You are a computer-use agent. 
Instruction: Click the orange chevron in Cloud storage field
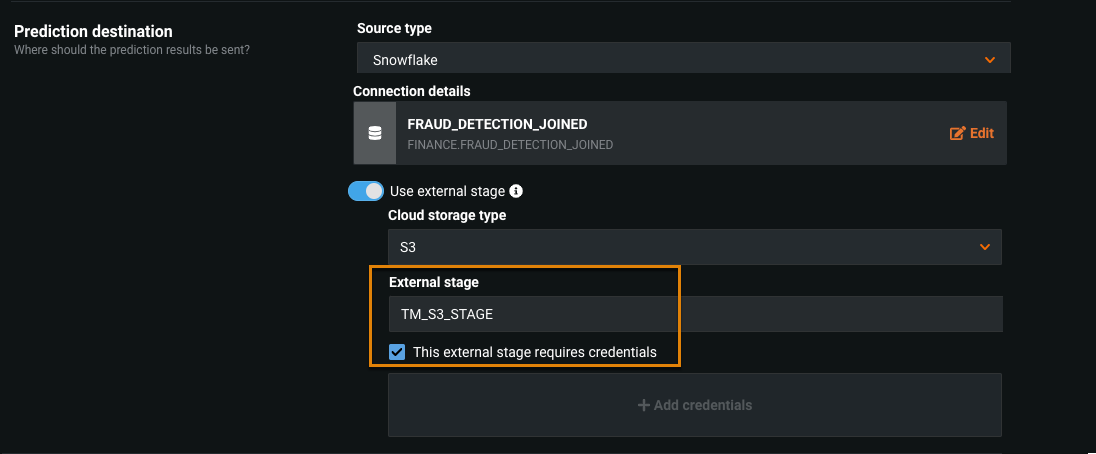click(985, 247)
